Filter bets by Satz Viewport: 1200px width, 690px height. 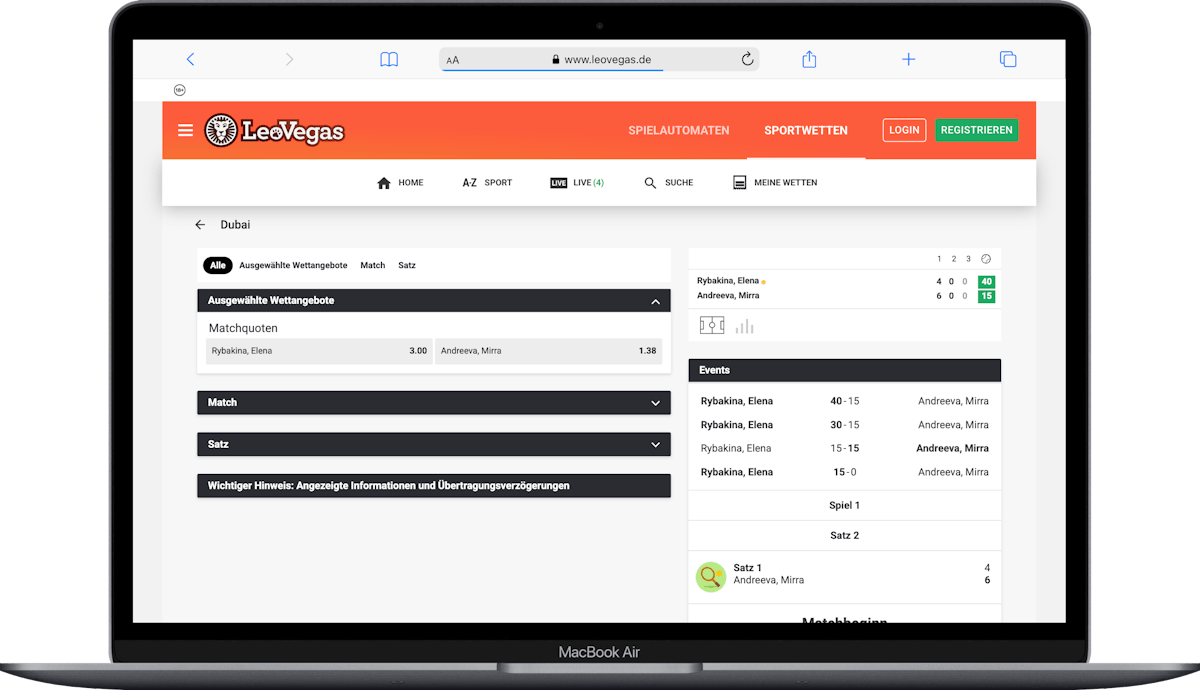coord(407,265)
